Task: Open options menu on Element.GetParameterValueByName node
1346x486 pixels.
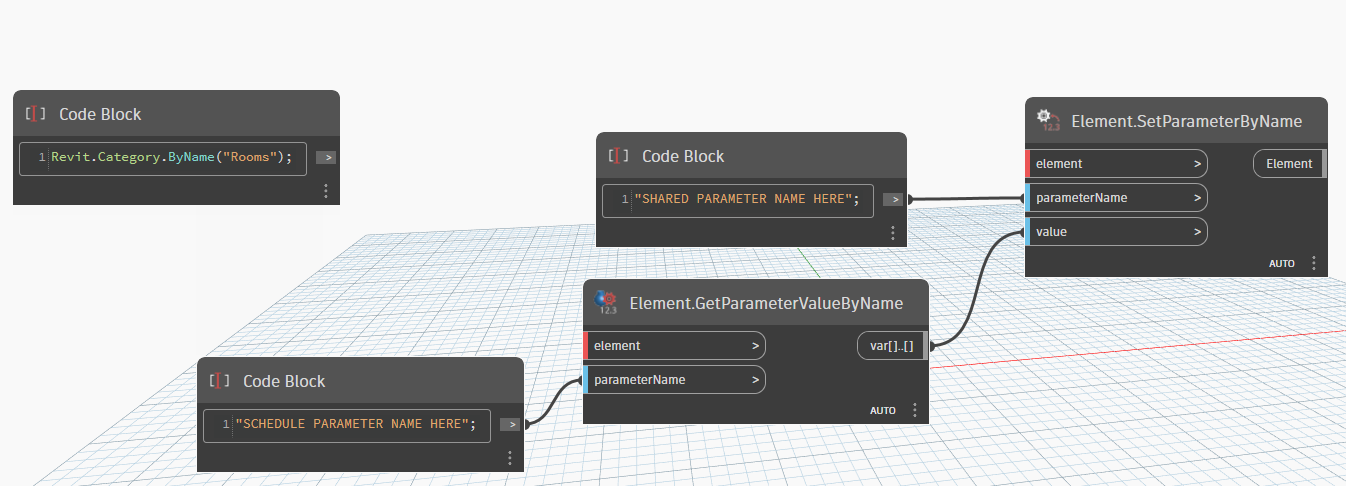Action: click(x=914, y=410)
